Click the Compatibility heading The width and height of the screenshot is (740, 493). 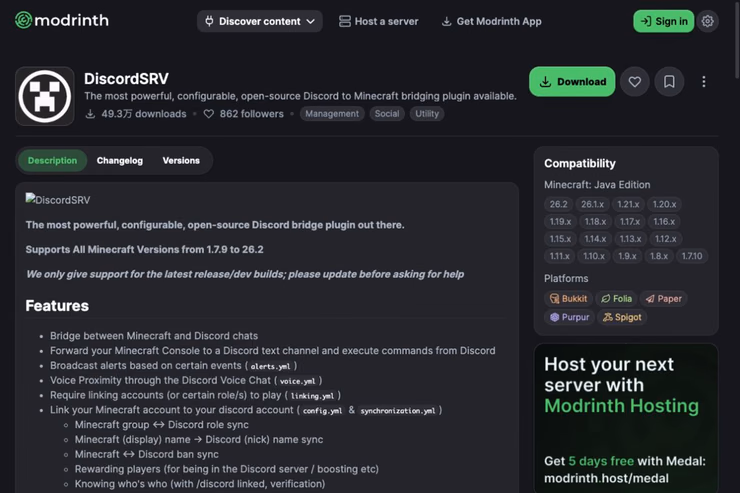(580, 163)
